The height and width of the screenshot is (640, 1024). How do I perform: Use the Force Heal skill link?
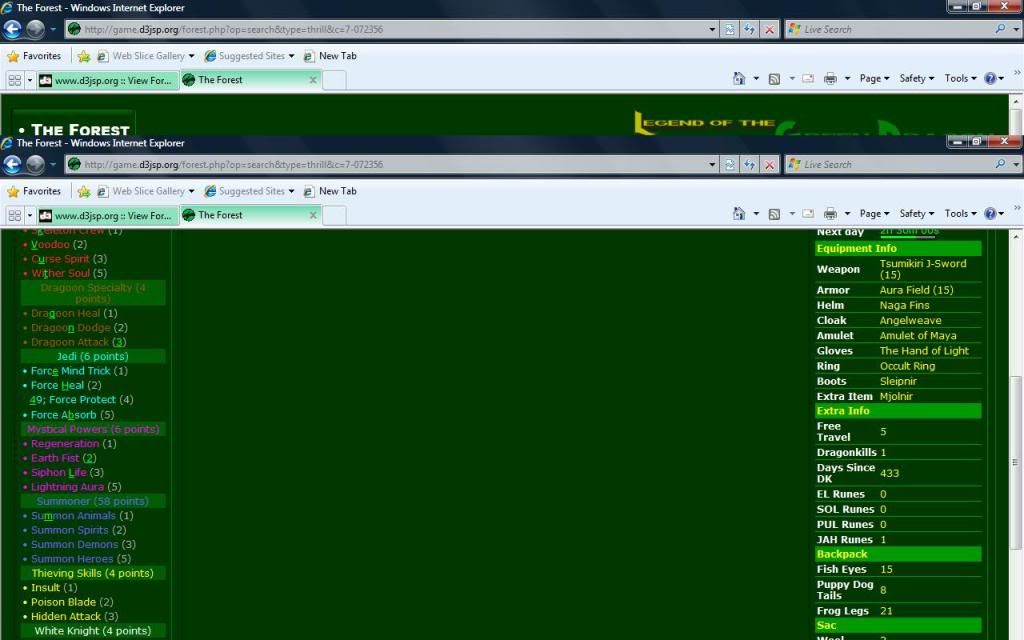pyautogui.click(x=58, y=385)
